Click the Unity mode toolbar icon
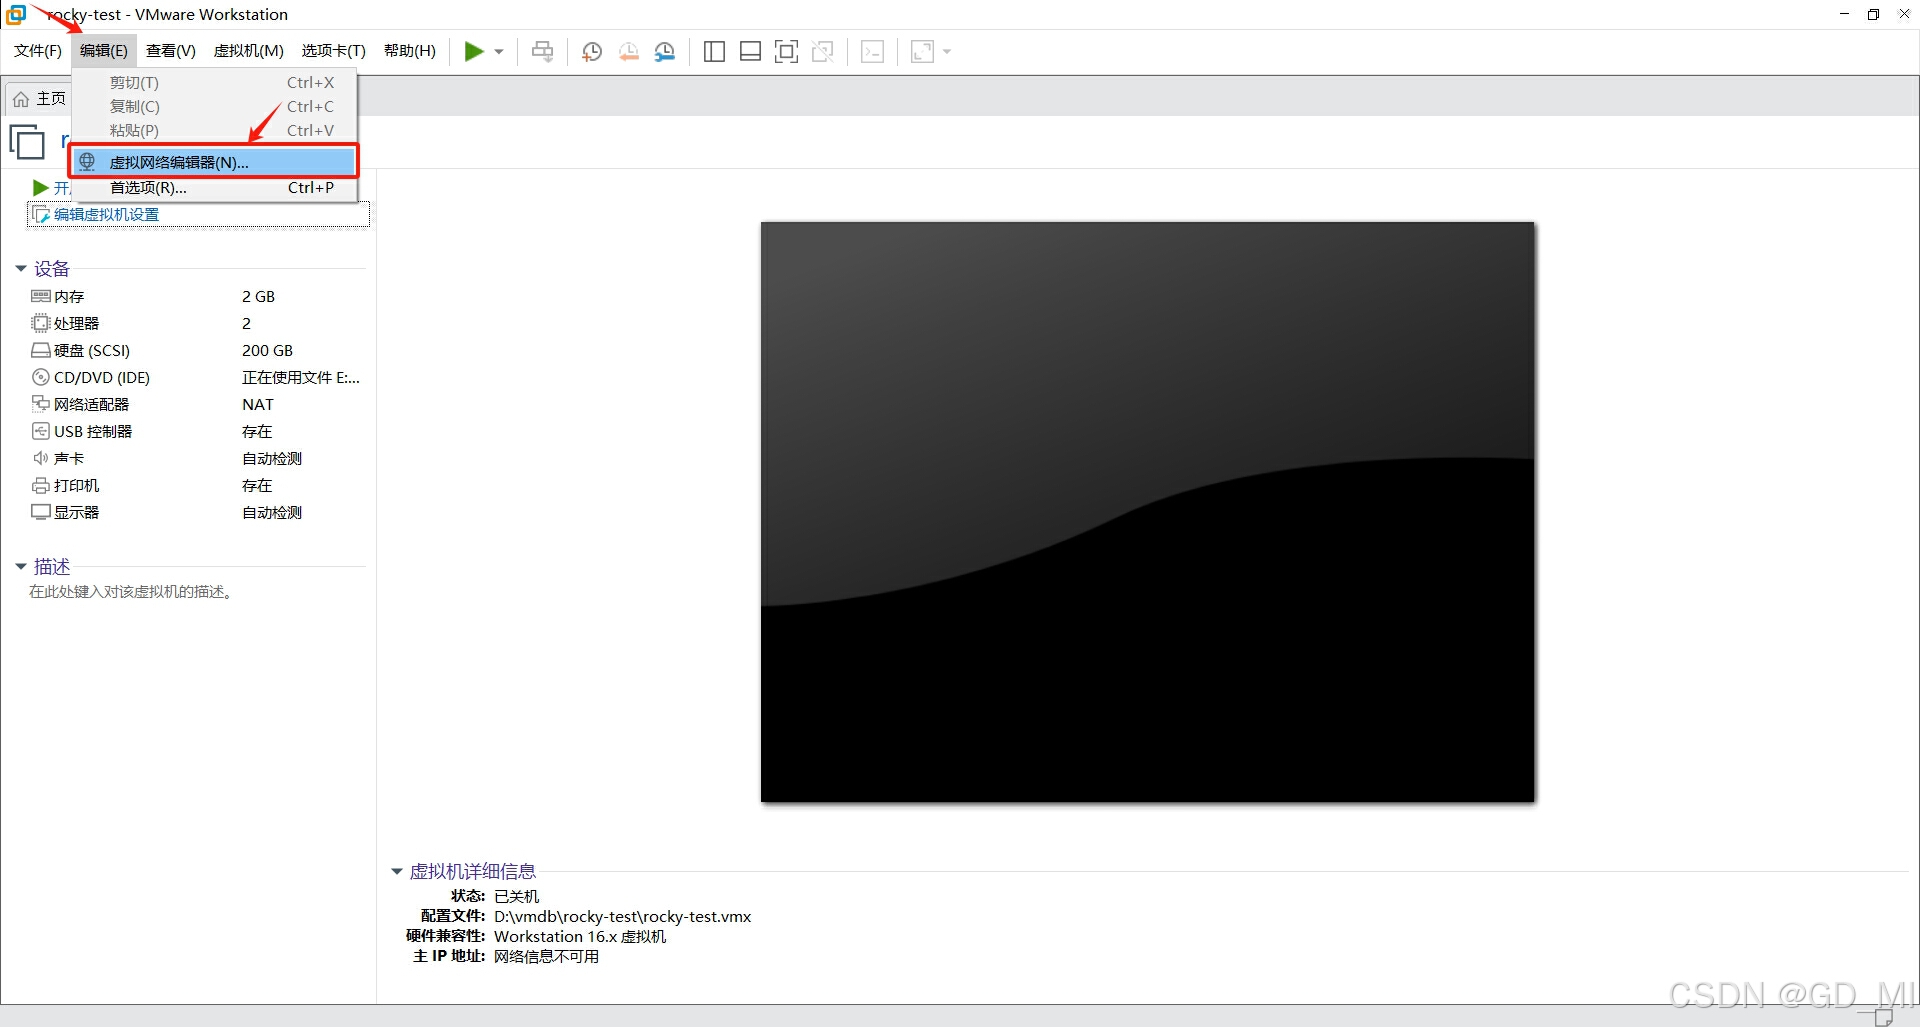This screenshot has height=1027, width=1920. (823, 52)
